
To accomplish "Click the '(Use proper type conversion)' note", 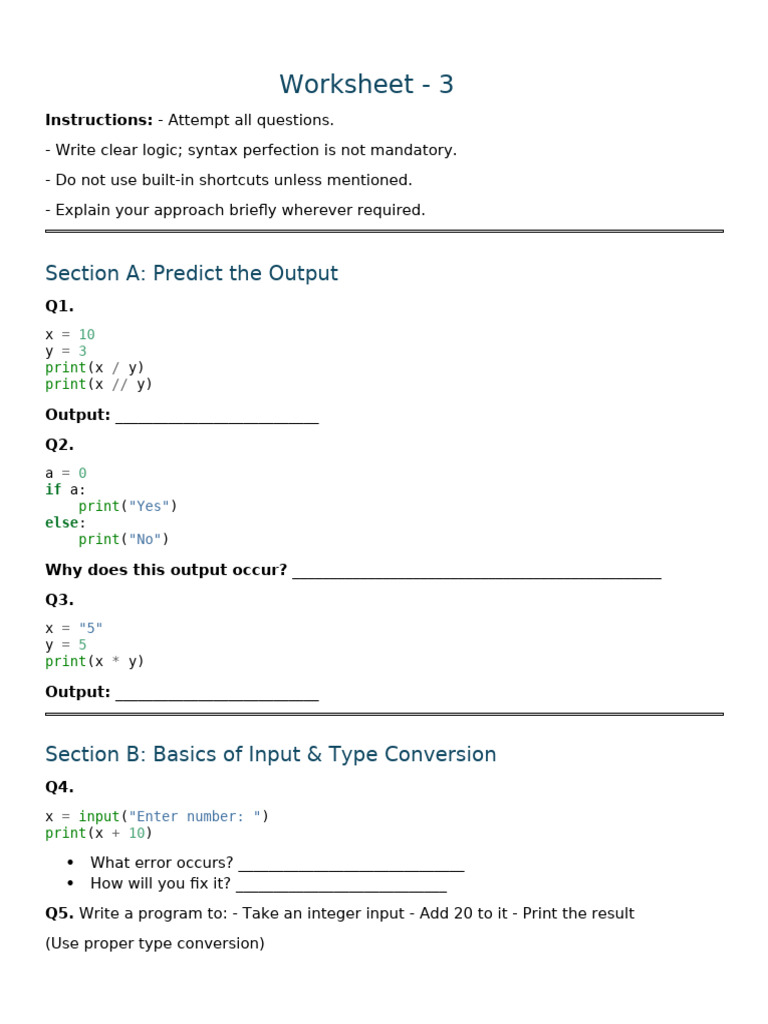I will click(x=155, y=944).
